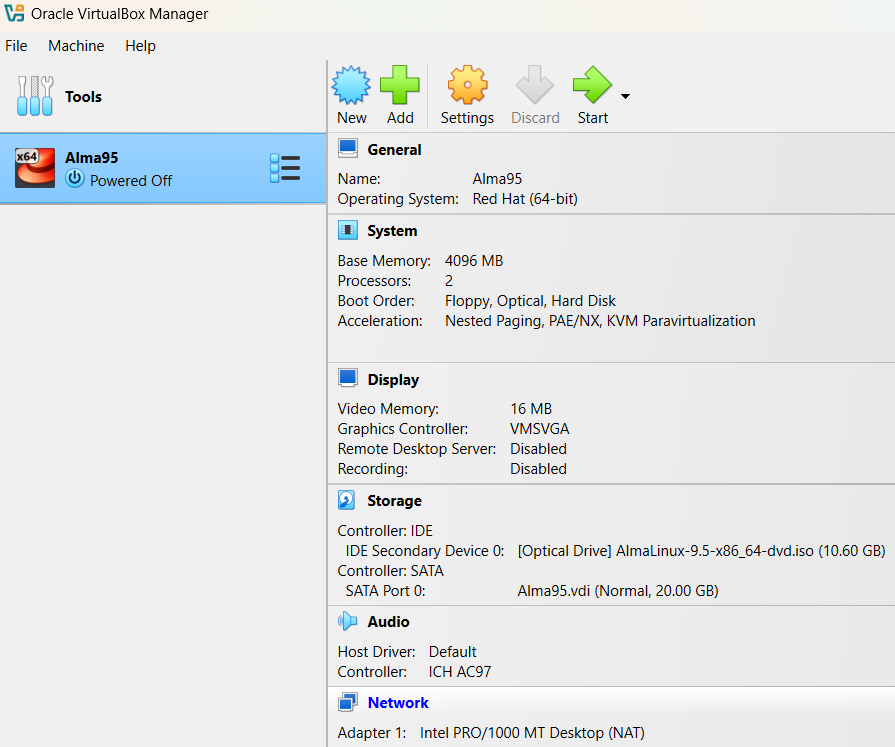Open the File menu

(x=16, y=46)
